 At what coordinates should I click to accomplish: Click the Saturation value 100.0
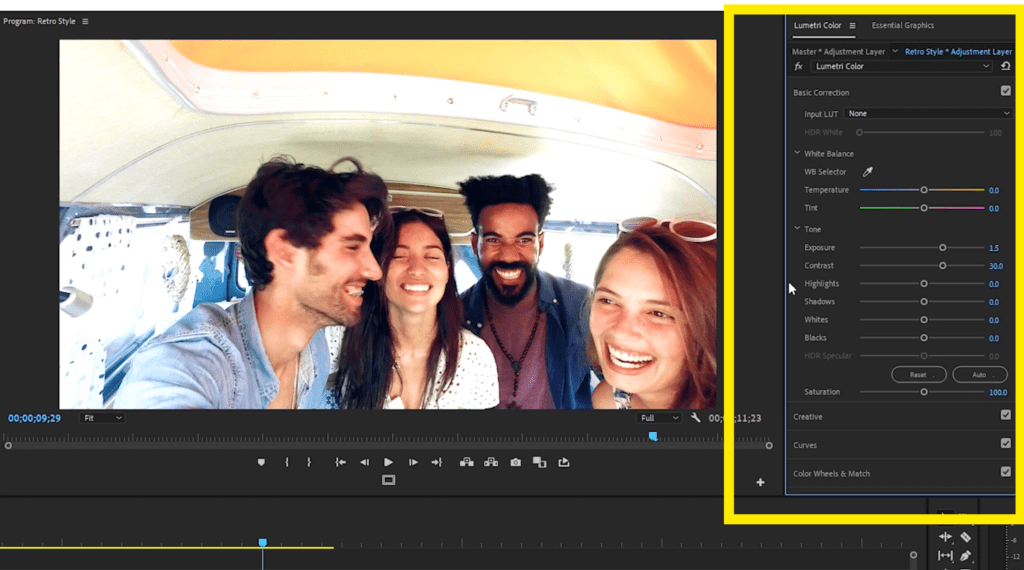click(998, 392)
